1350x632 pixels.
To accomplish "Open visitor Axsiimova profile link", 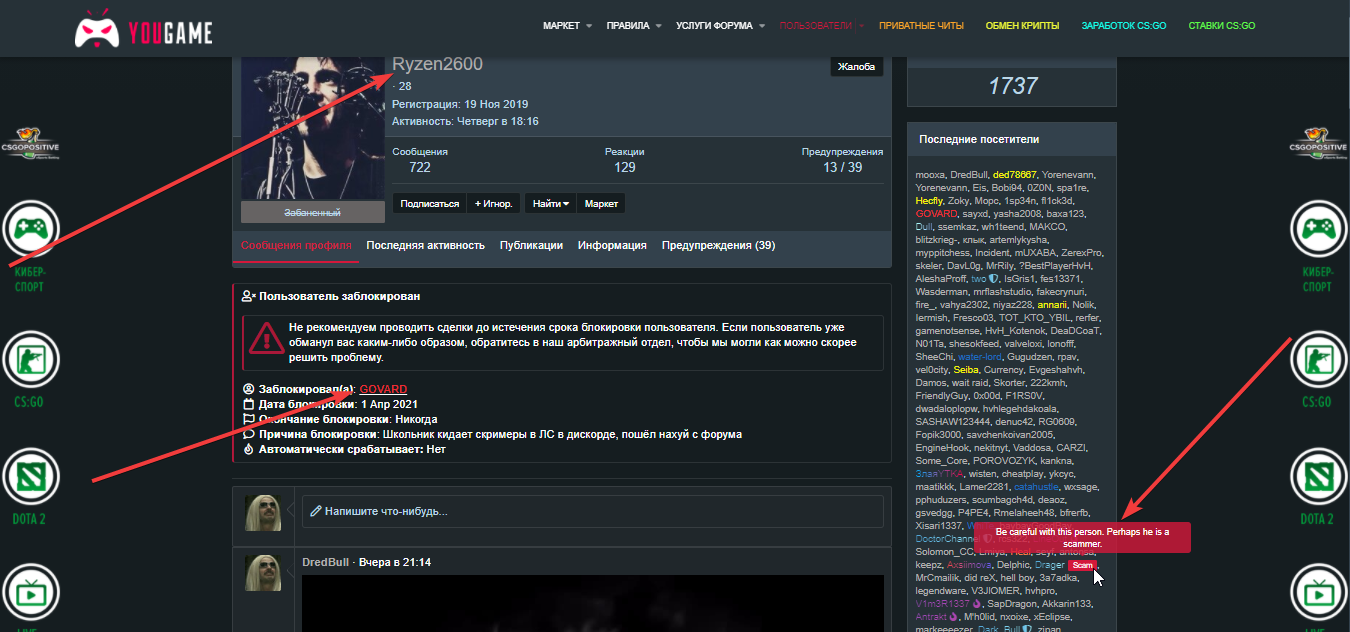I will point(968,564).
